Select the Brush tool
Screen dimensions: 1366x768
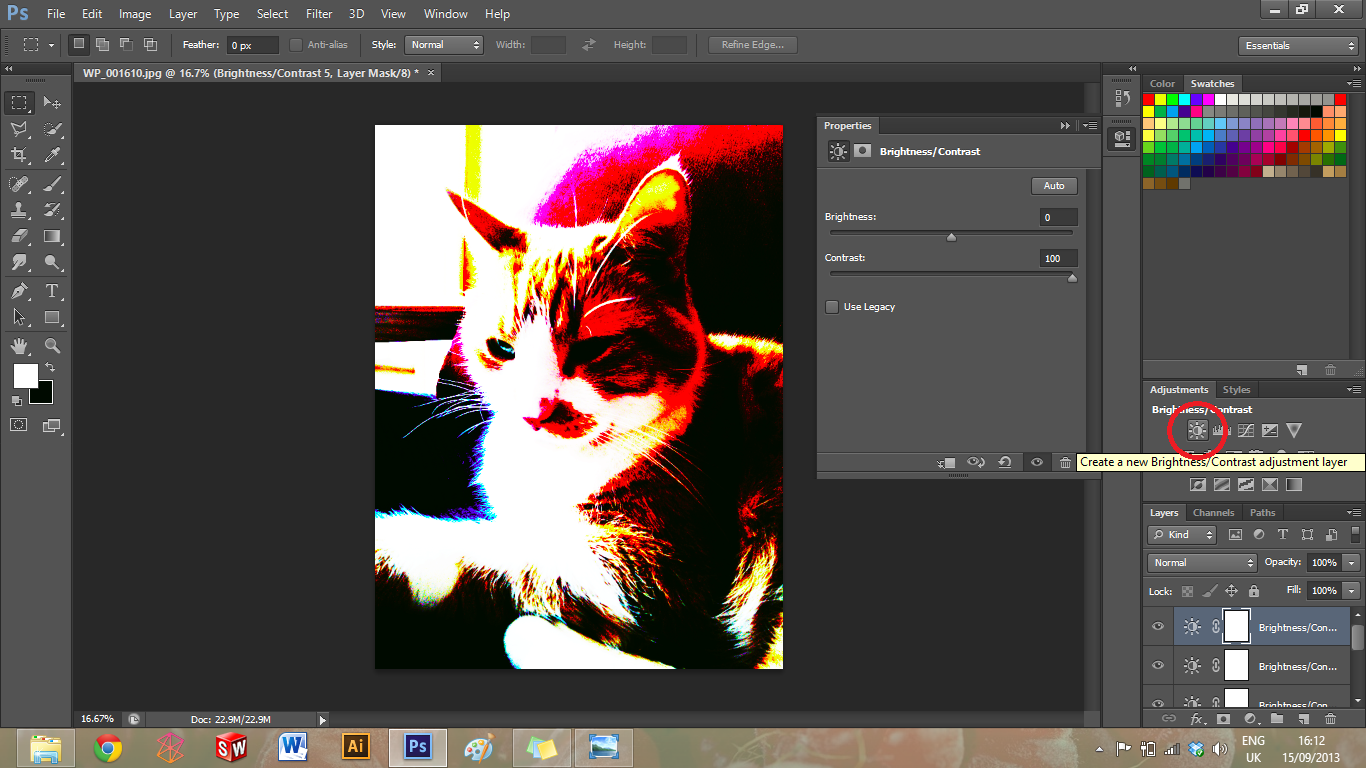pyautogui.click(x=52, y=184)
